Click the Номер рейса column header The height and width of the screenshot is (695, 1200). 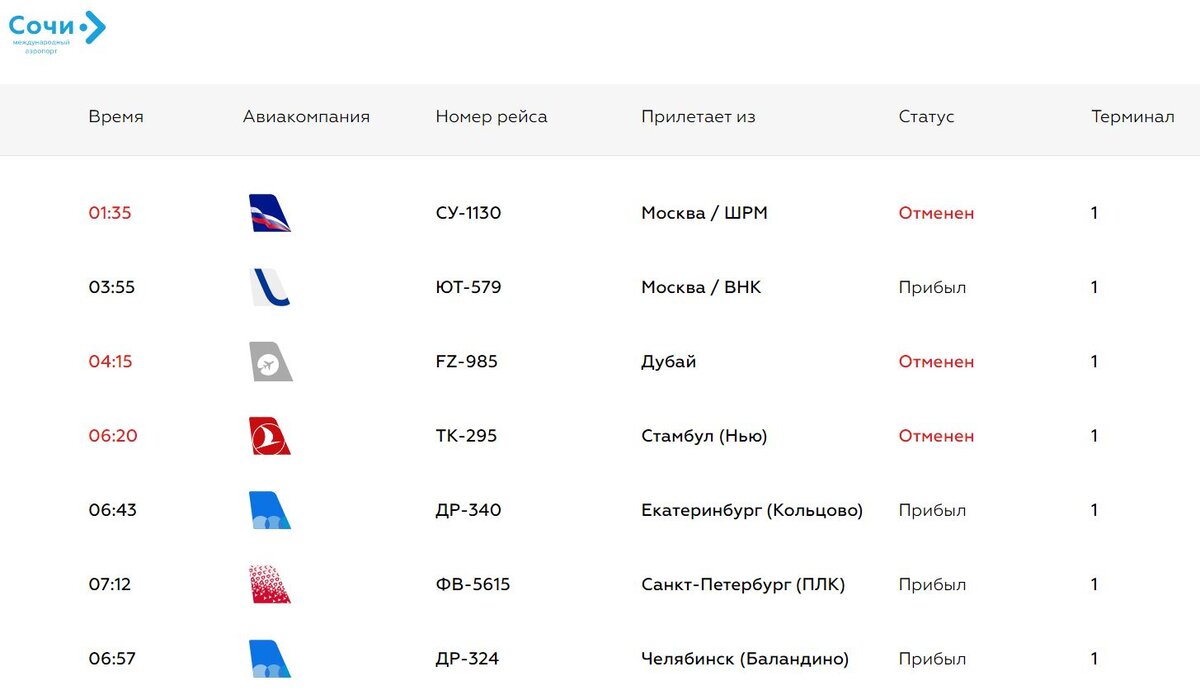click(491, 117)
